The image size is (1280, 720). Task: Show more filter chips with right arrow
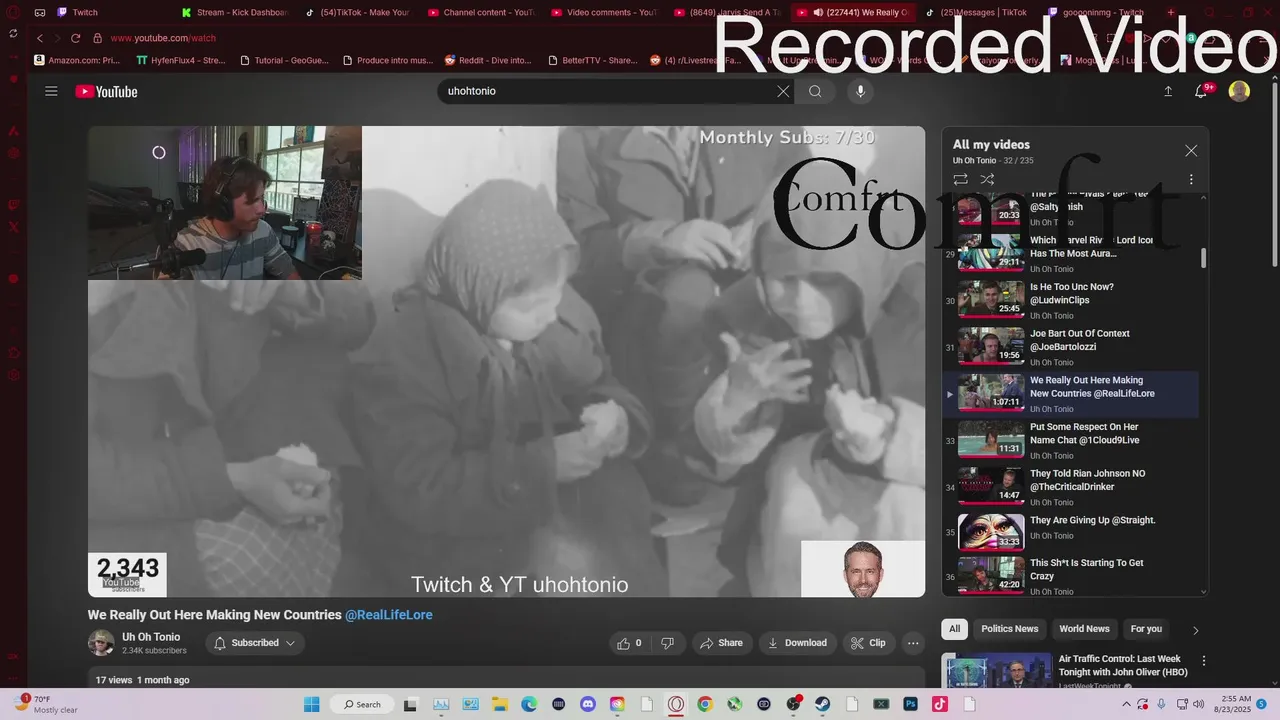[1195, 630]
